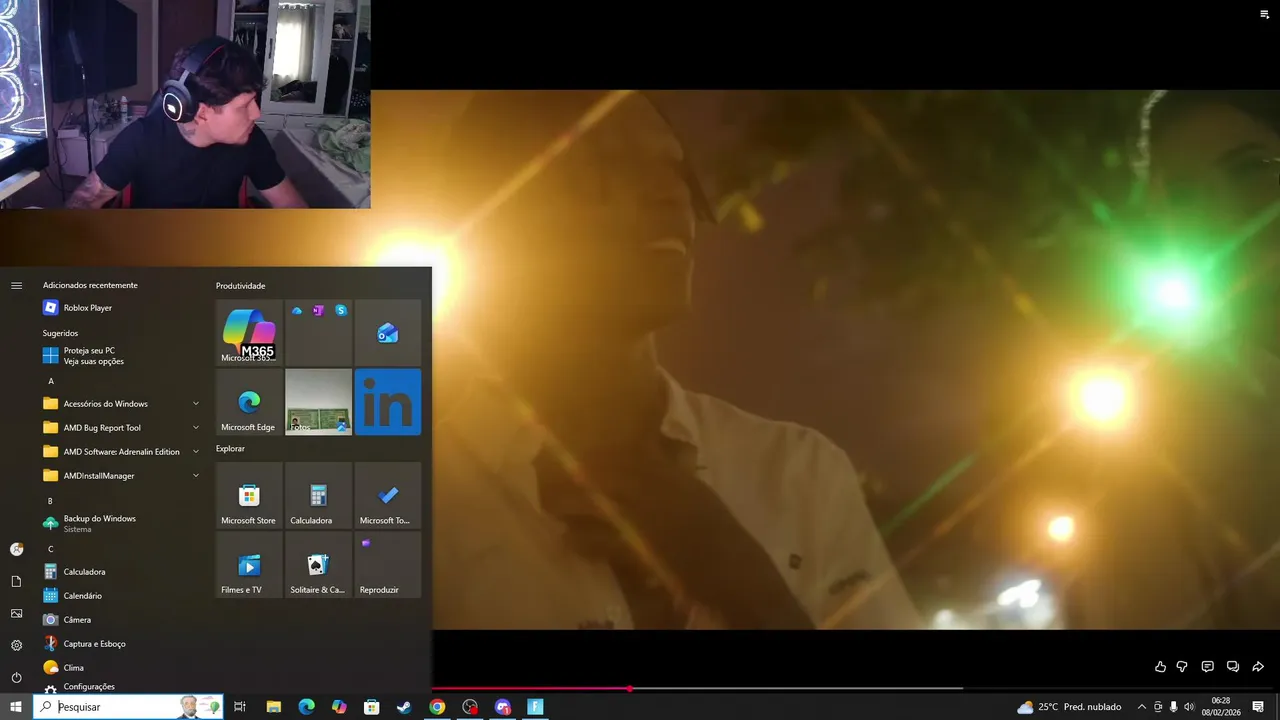
Task: Open the weather widget 25°C Pred. nublado
Action: click(x=1069, y=707)
